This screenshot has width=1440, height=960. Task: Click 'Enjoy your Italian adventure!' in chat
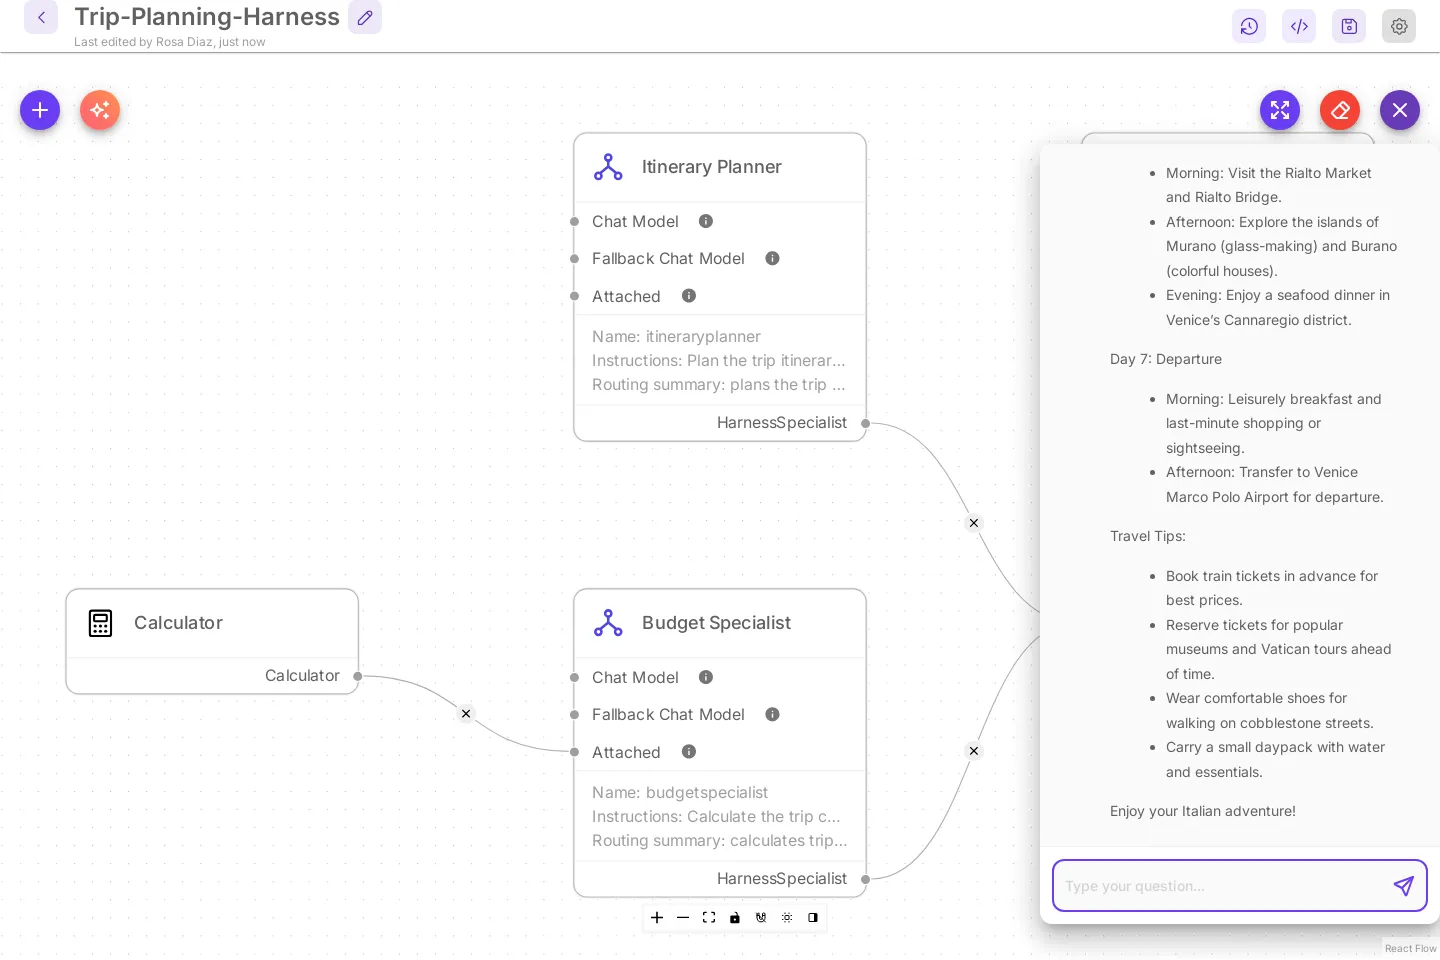pos(1203,811)
